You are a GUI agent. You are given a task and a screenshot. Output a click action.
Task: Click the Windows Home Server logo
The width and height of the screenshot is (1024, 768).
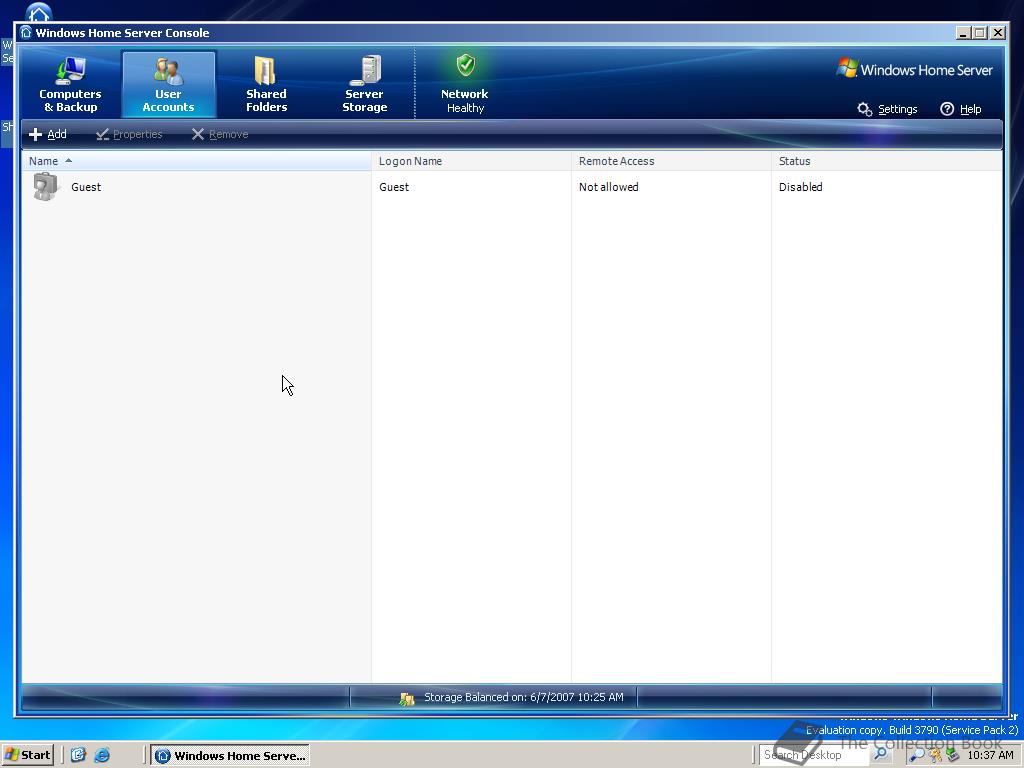pos(914,69)
